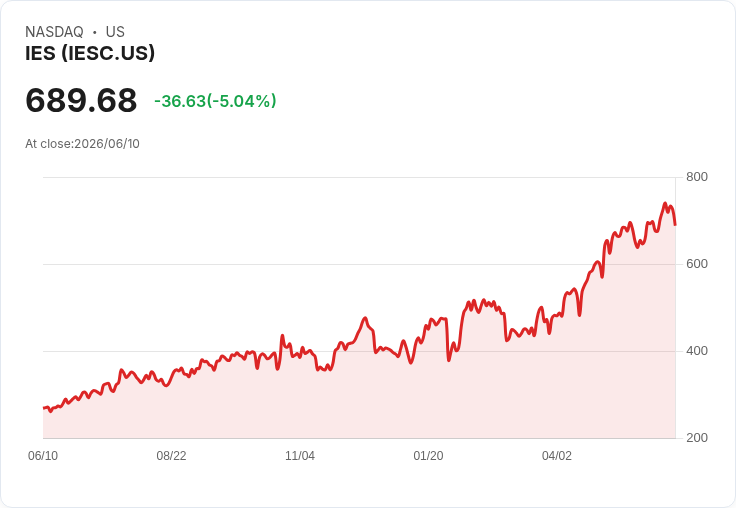The height and width of the screenshot is (508, 736).
Task: Select the 04/02 date on x-axis
Action: tap(557, 456)
